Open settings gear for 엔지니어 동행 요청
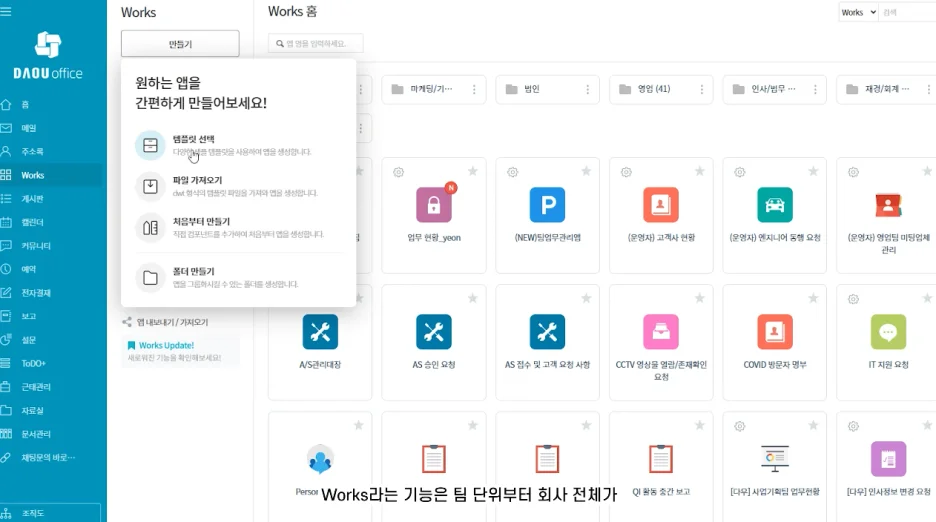The height and width of the screenshot is (522, 936). click(740, 172)
